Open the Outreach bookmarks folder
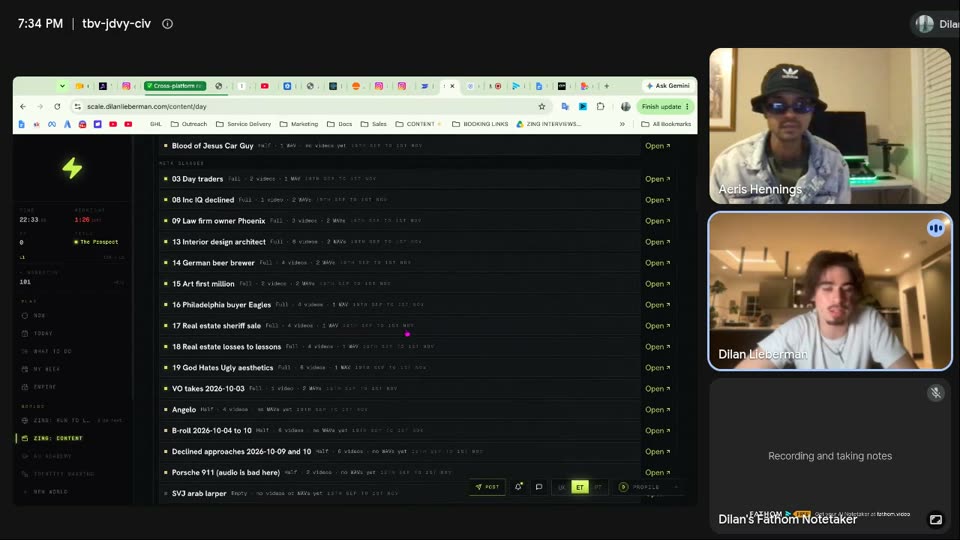The image size is (960, 540). pos(189,124)
